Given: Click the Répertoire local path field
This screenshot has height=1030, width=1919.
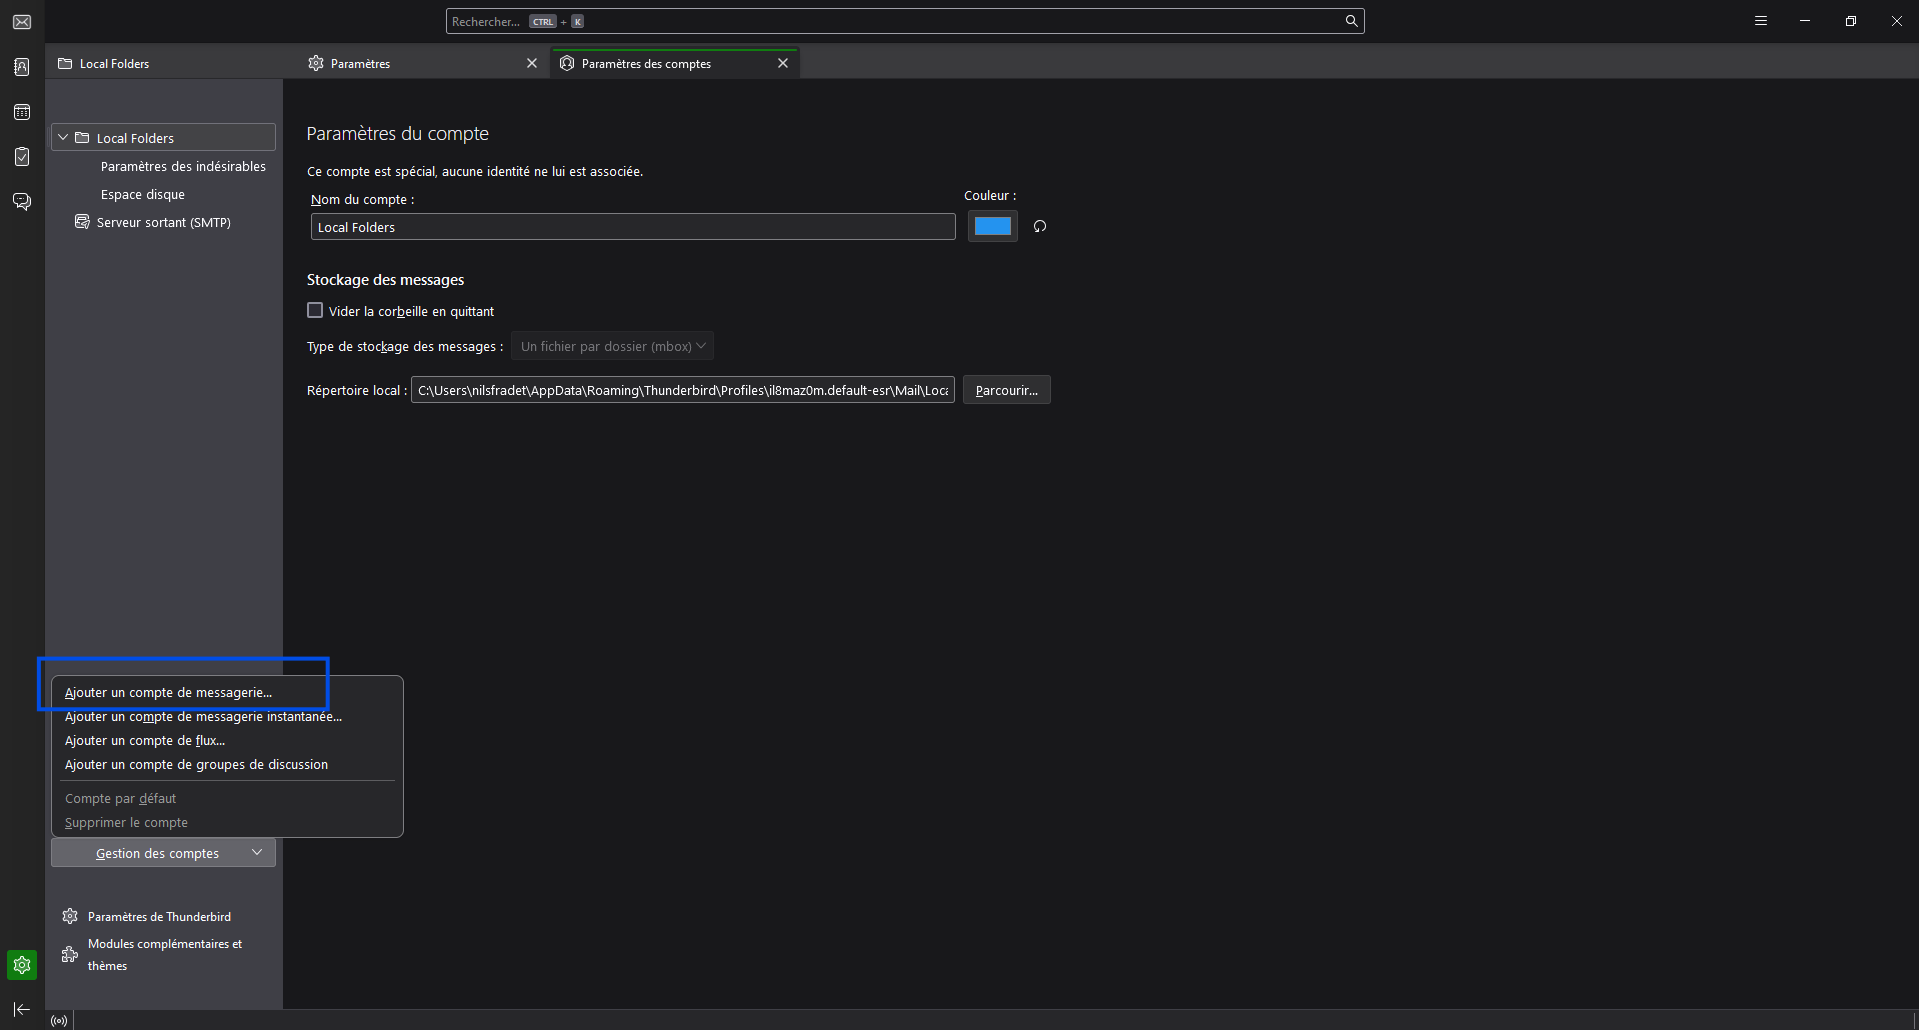Looking at the screenshot, I should [683, 390].
